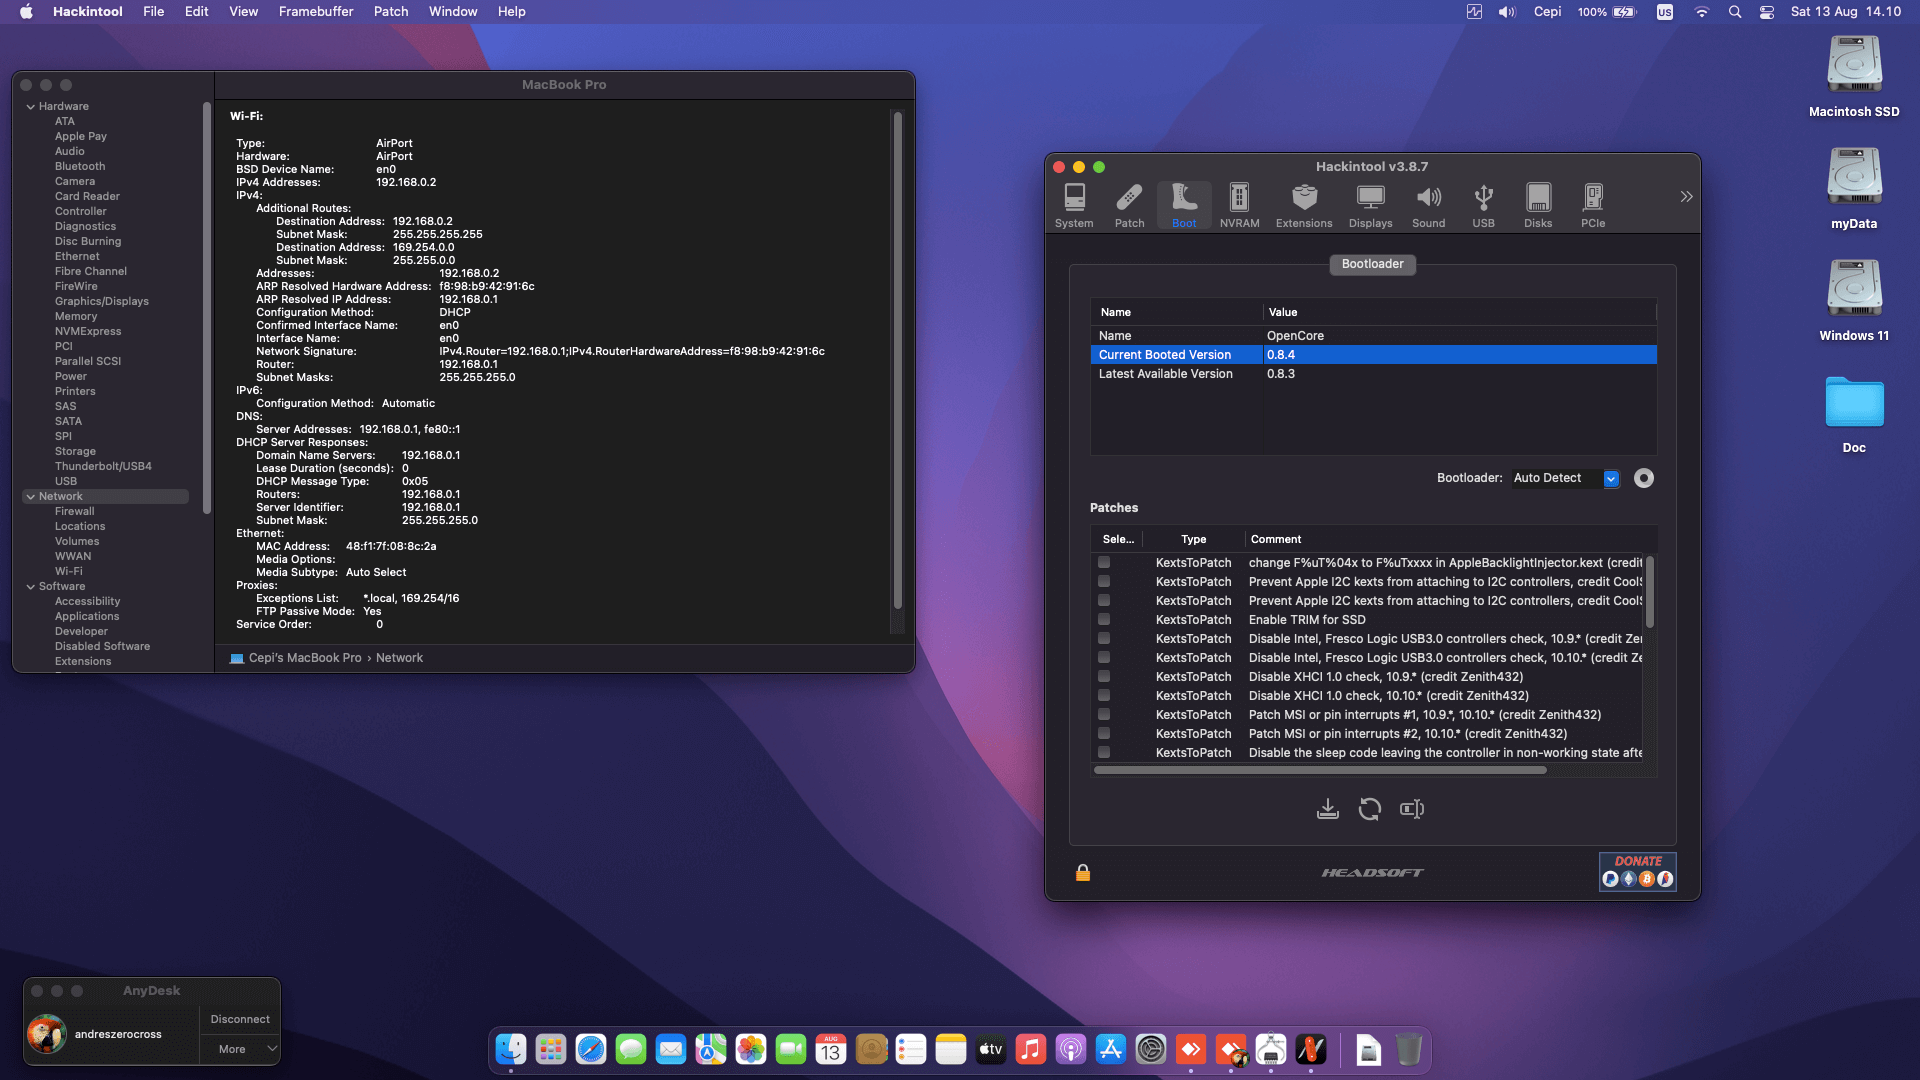Select the Patch tool in Hackintool toolbar
1920x1080 pixels.
(x=1129, y=205)
